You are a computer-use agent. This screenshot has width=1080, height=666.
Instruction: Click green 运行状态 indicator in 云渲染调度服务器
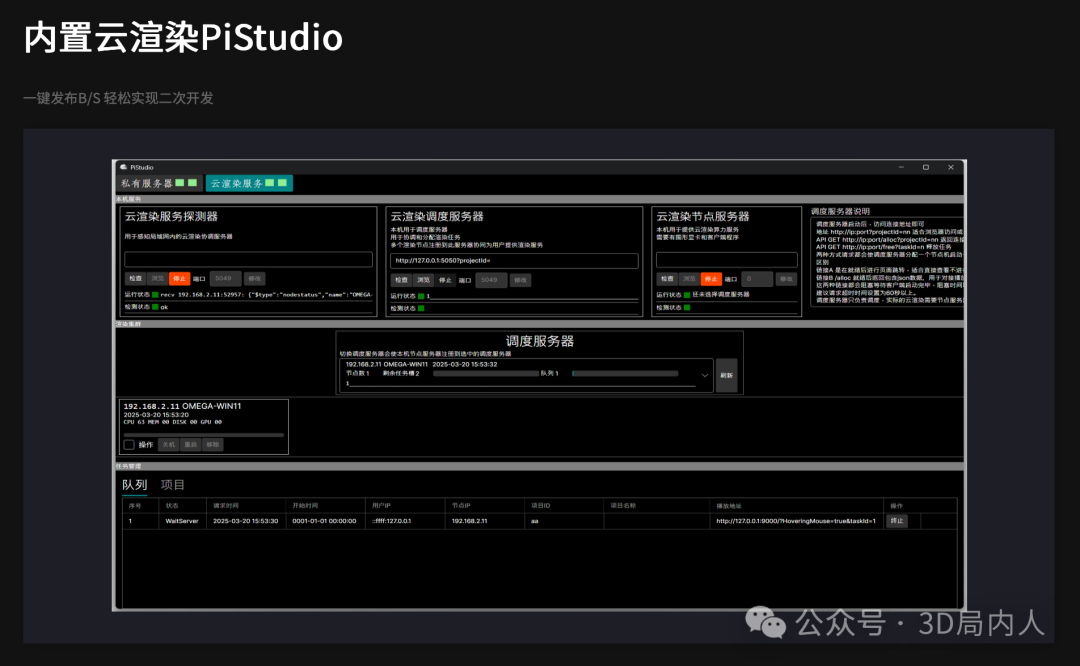421,296
